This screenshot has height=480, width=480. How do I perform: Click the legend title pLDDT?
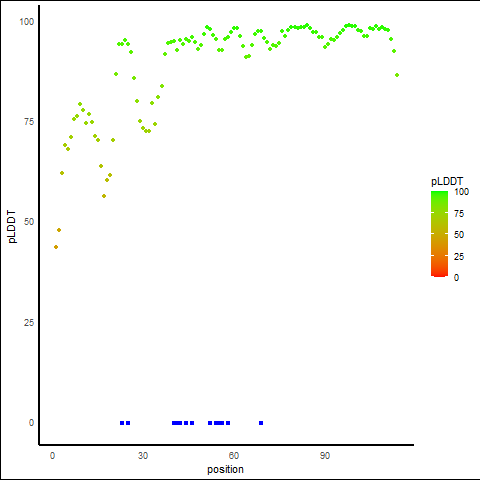[447, 181]
